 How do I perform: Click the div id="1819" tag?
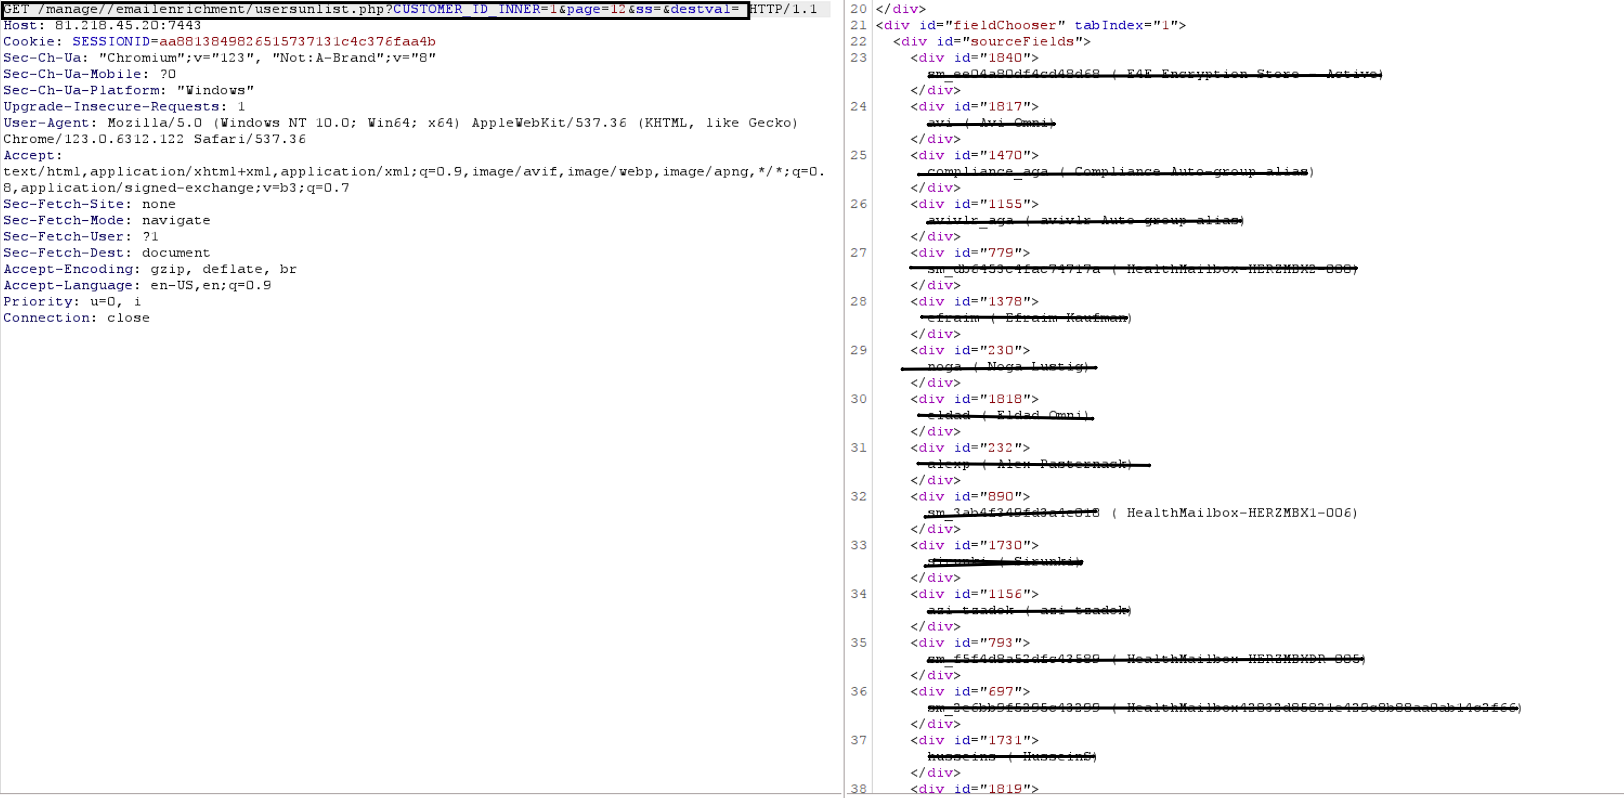coord(975,789)
